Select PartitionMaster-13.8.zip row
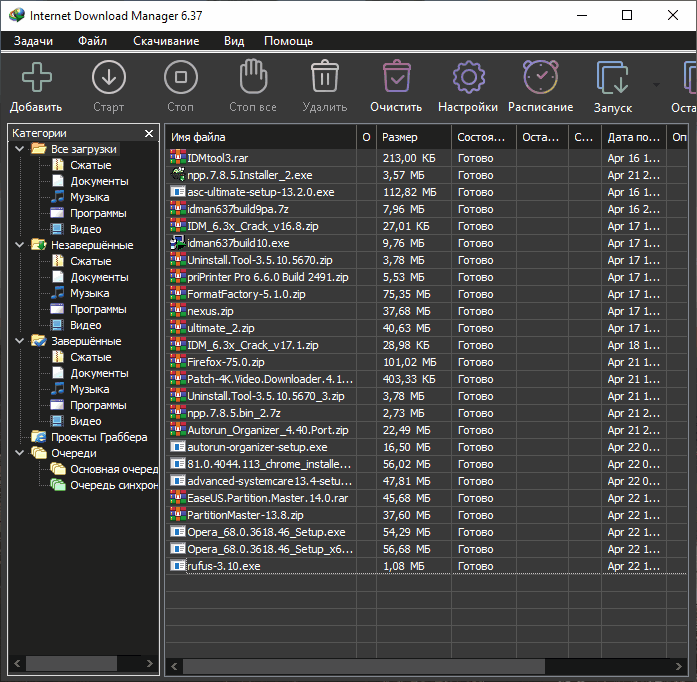The image size is (697, 682). [427, 515]
